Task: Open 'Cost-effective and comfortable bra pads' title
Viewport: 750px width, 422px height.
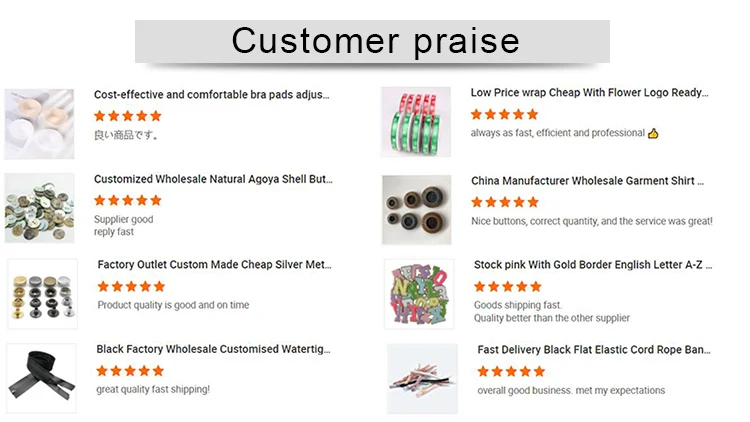Action: (211, 95)
